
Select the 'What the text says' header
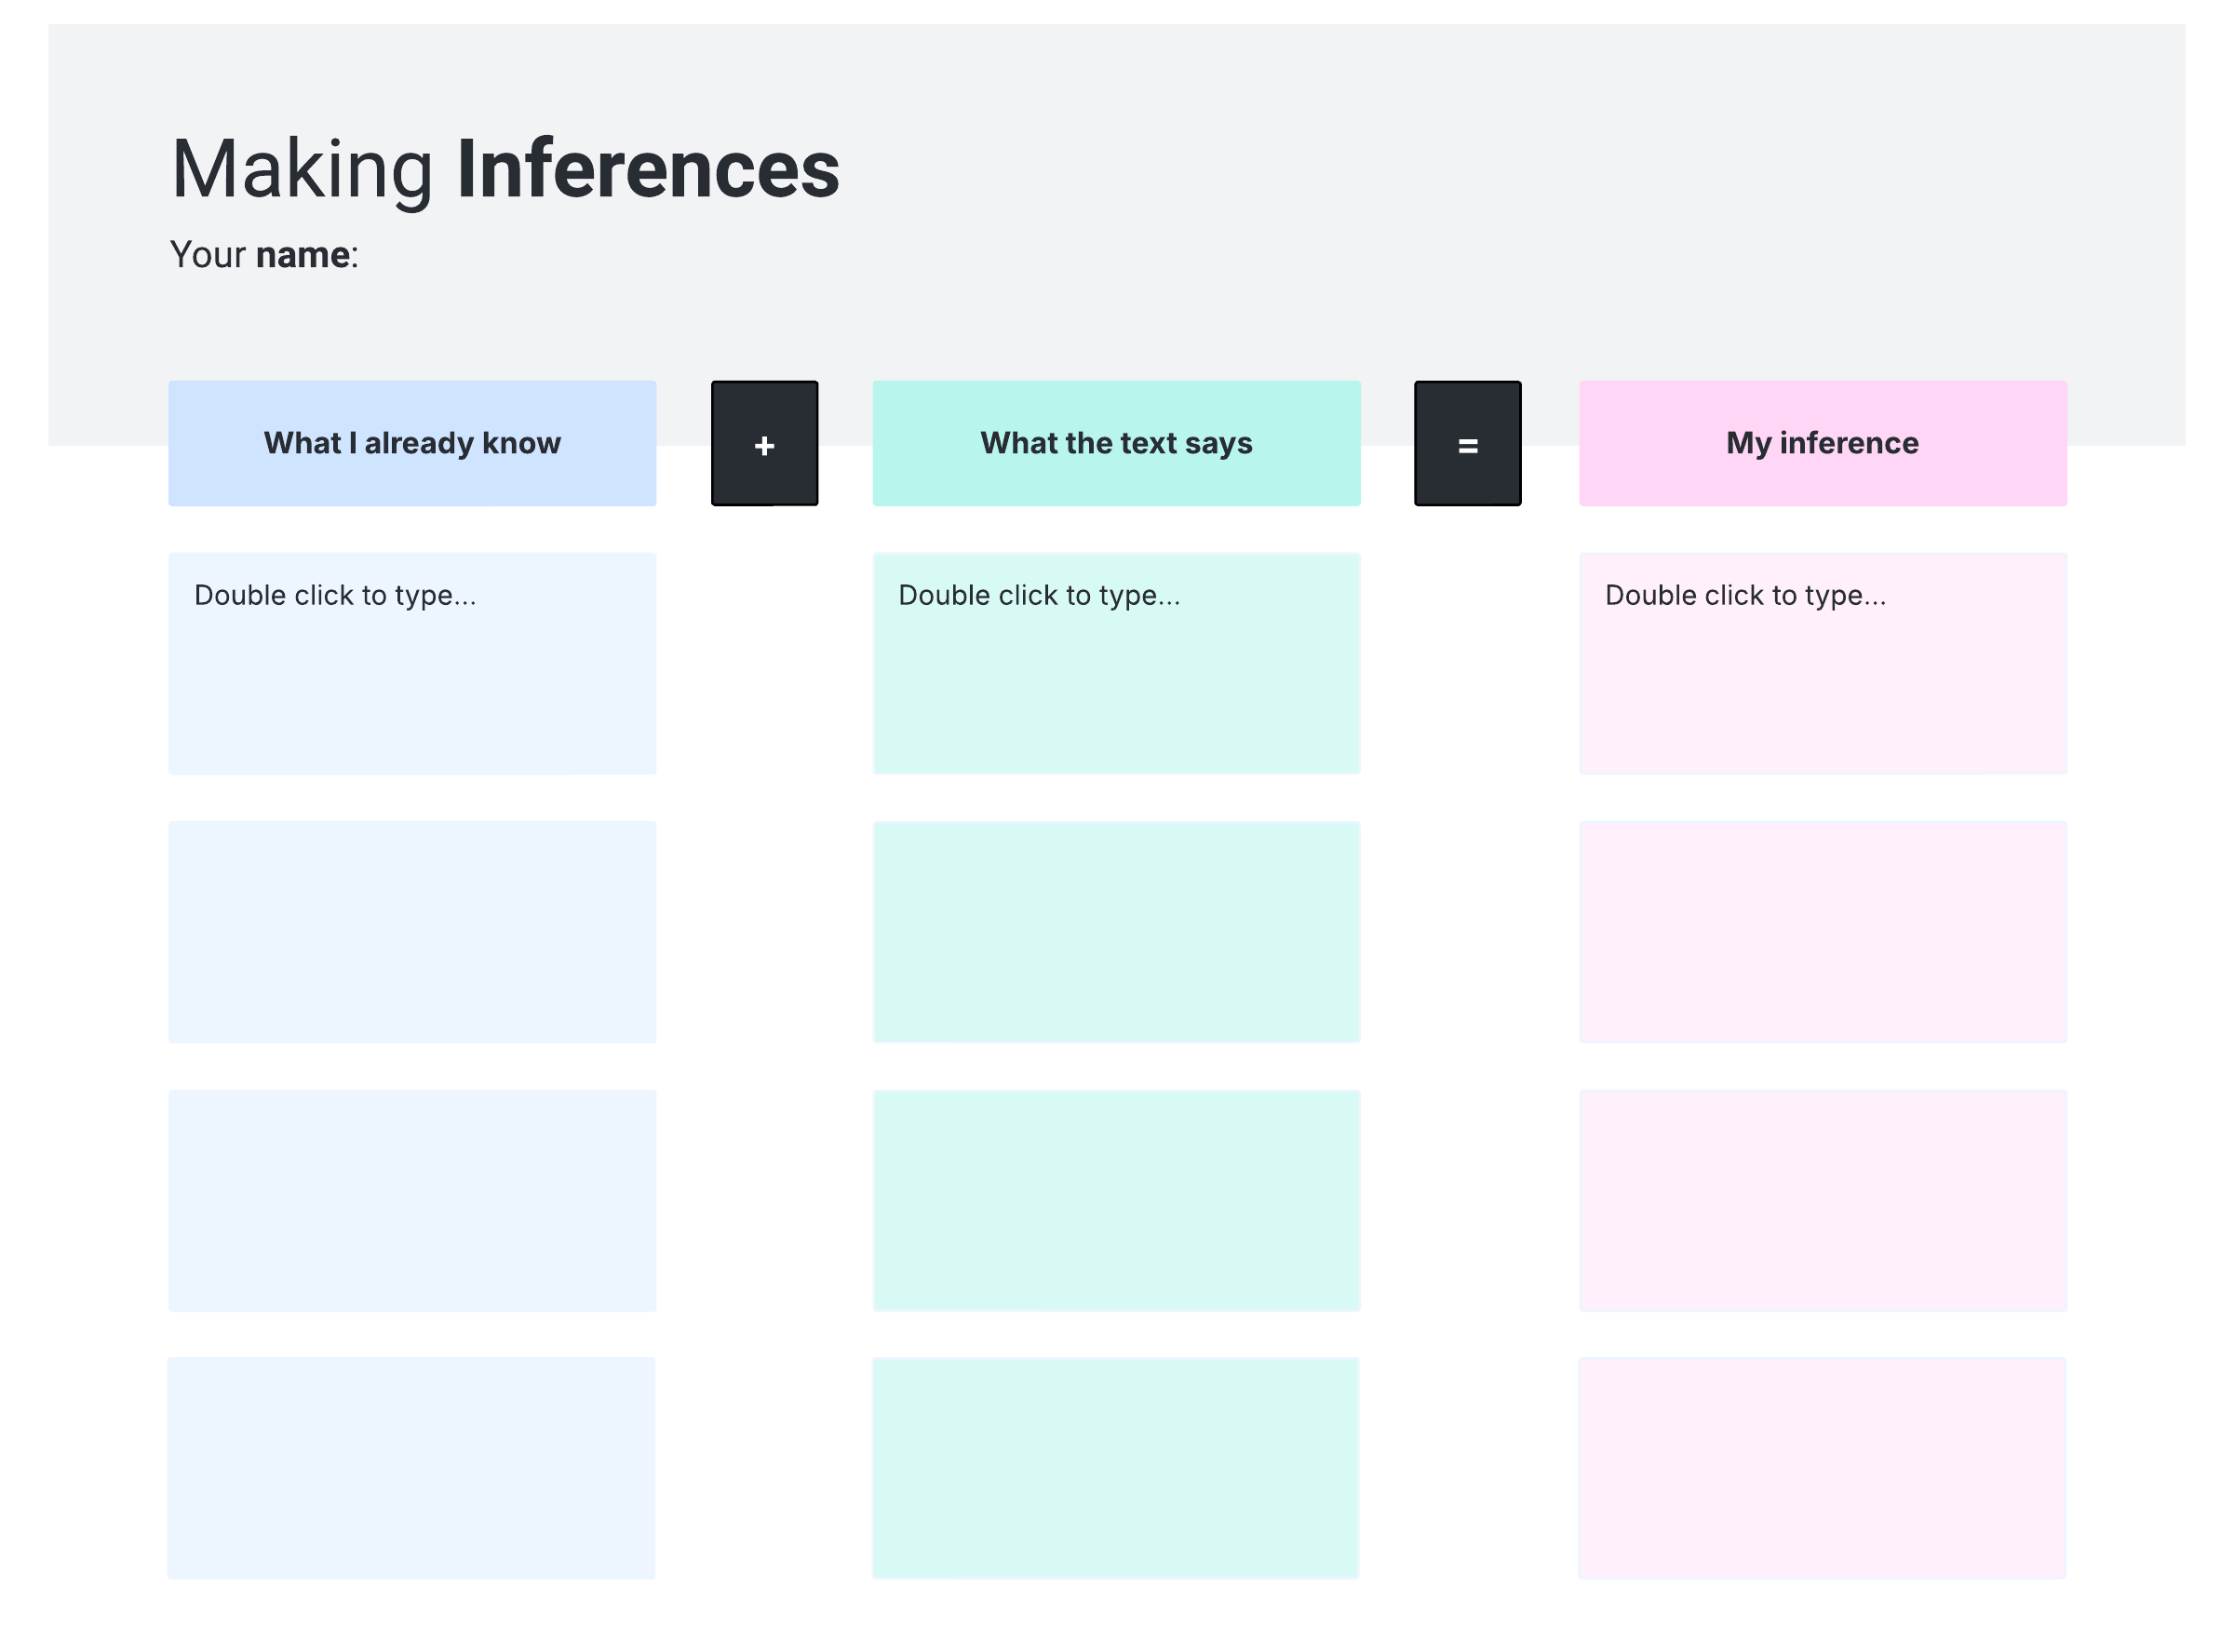[x=1116, y=443]
